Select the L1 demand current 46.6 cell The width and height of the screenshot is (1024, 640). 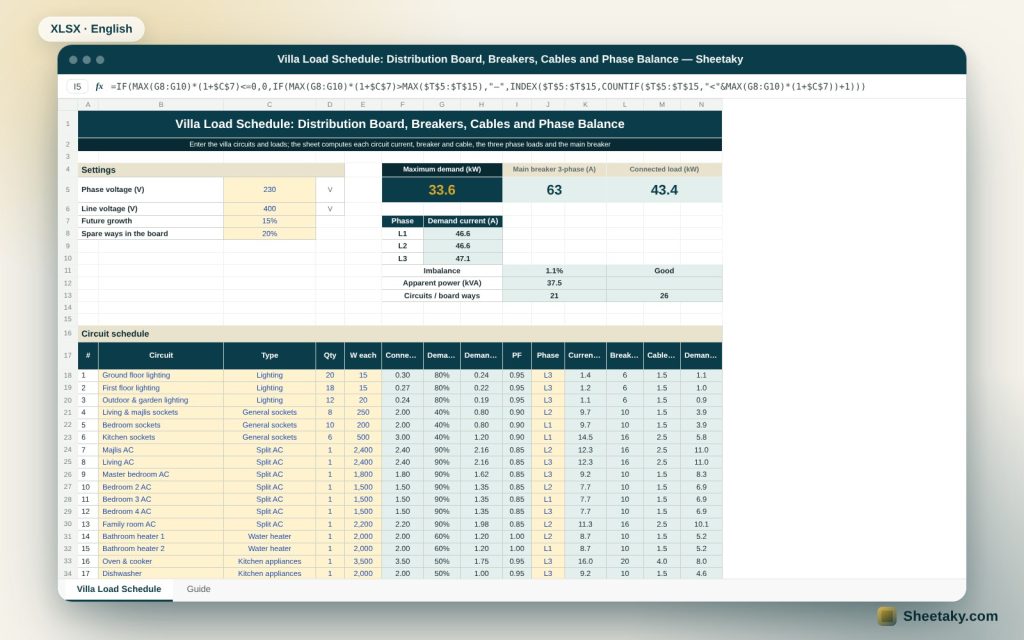coord(462,234)
